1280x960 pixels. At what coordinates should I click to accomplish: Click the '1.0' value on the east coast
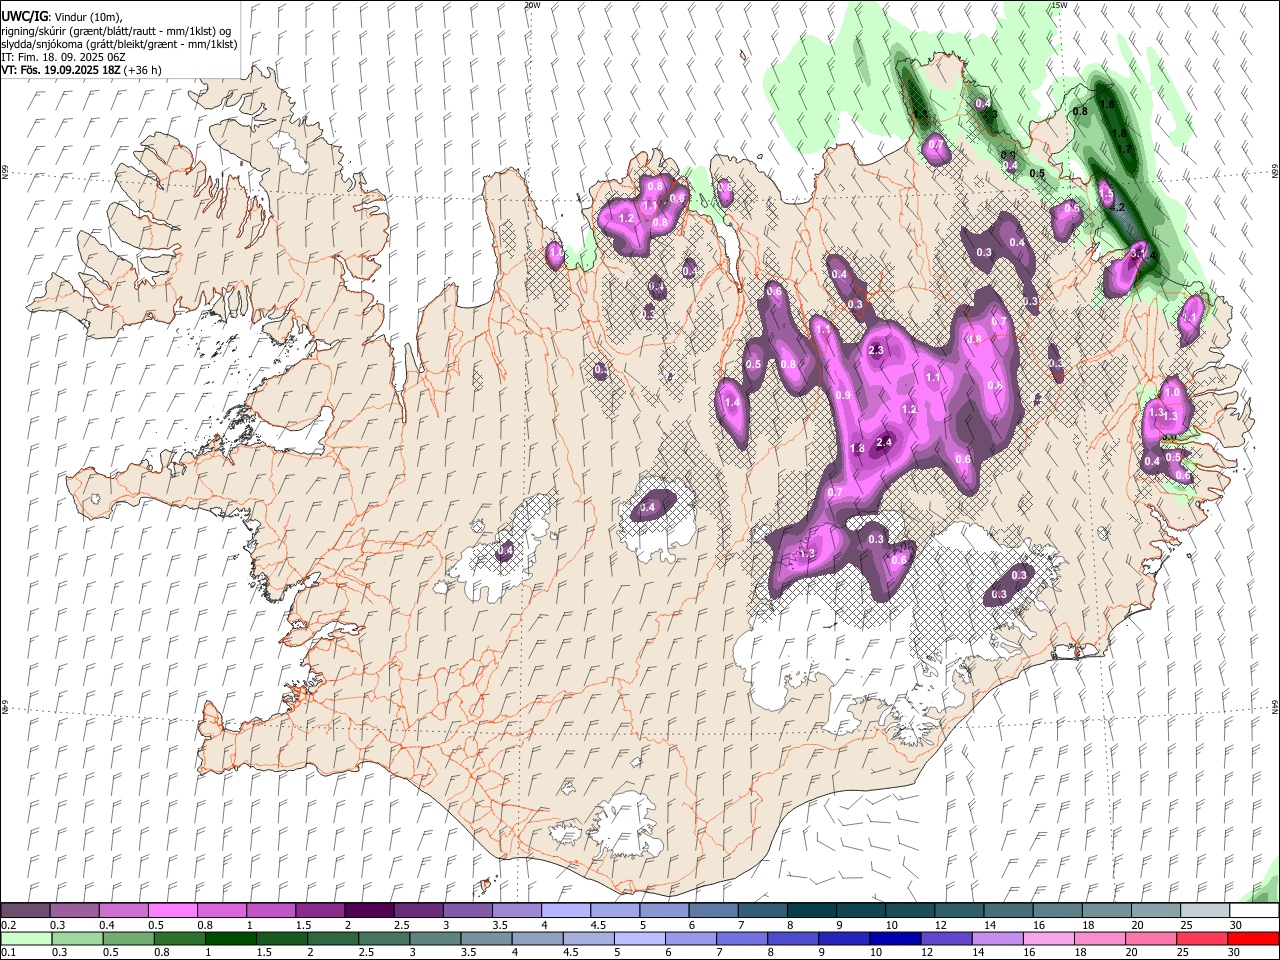tap(1172, 394)
